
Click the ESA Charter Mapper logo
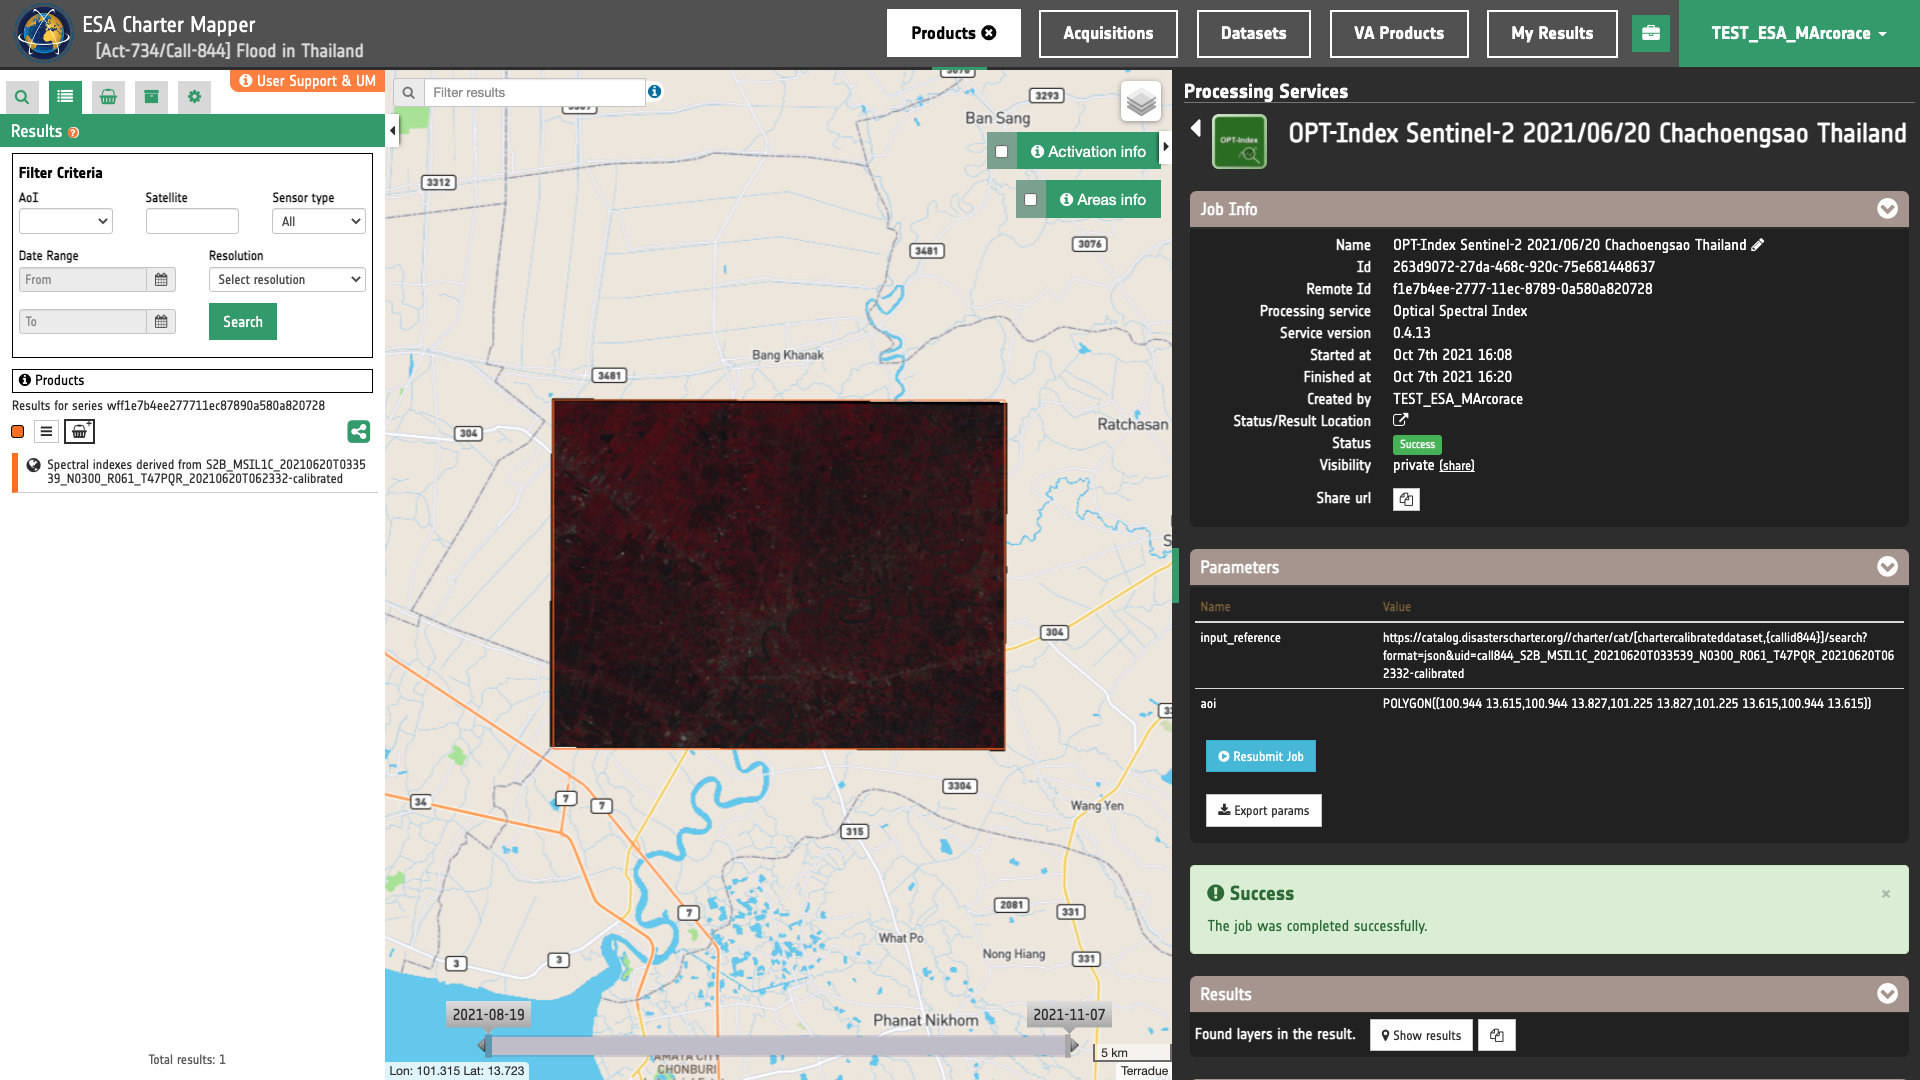pyautogui.click(x=43, y=33)
